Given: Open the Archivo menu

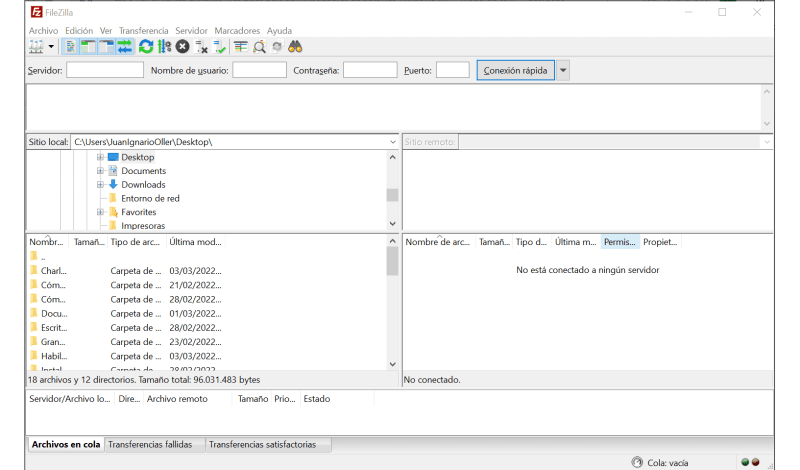Looking at the screenshot, I should pos(43,31).
